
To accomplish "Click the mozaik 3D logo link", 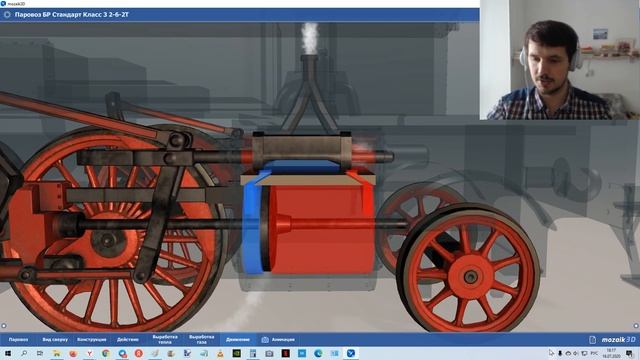I will tap(618, 340).
